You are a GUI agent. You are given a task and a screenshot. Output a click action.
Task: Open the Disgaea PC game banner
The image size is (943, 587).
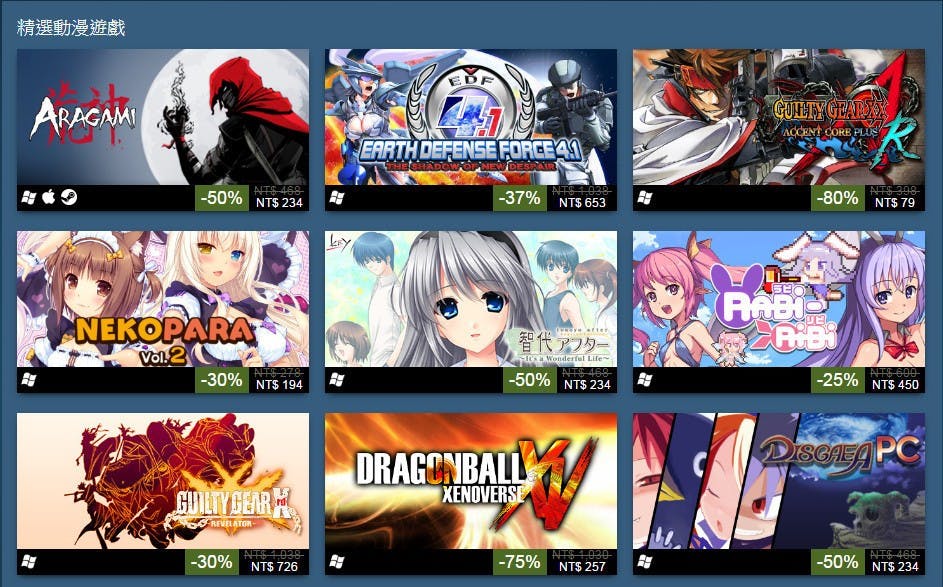click(779, 481)
